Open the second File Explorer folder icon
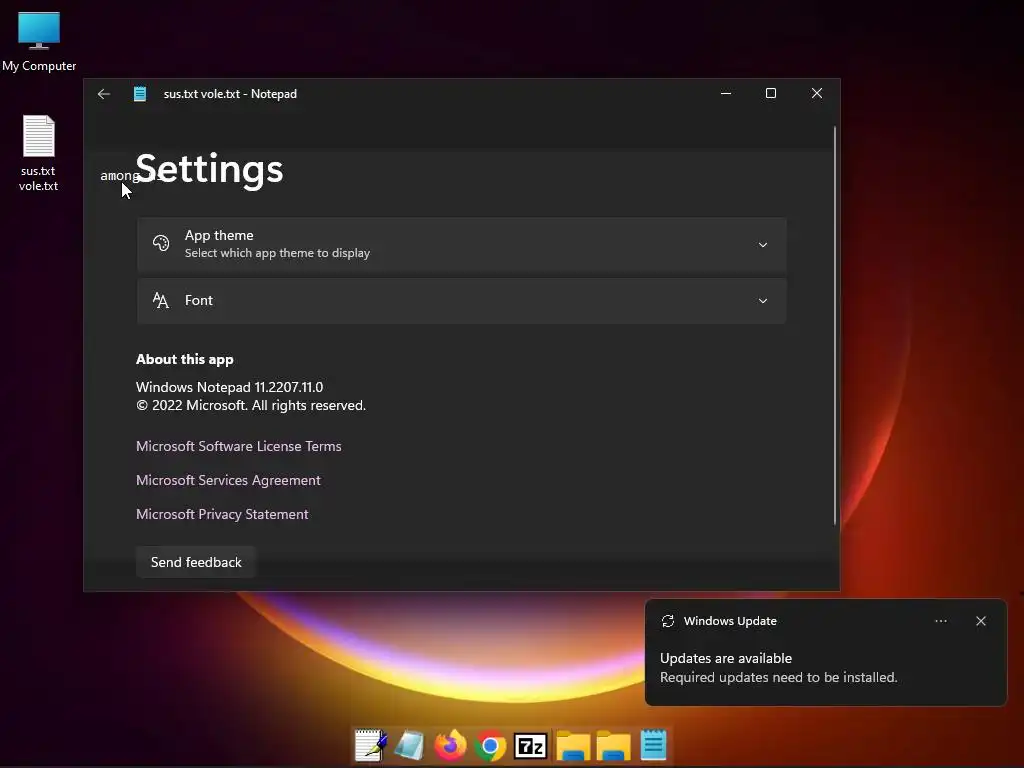This screenshot has height=768, width=1024. click(613, 746)
